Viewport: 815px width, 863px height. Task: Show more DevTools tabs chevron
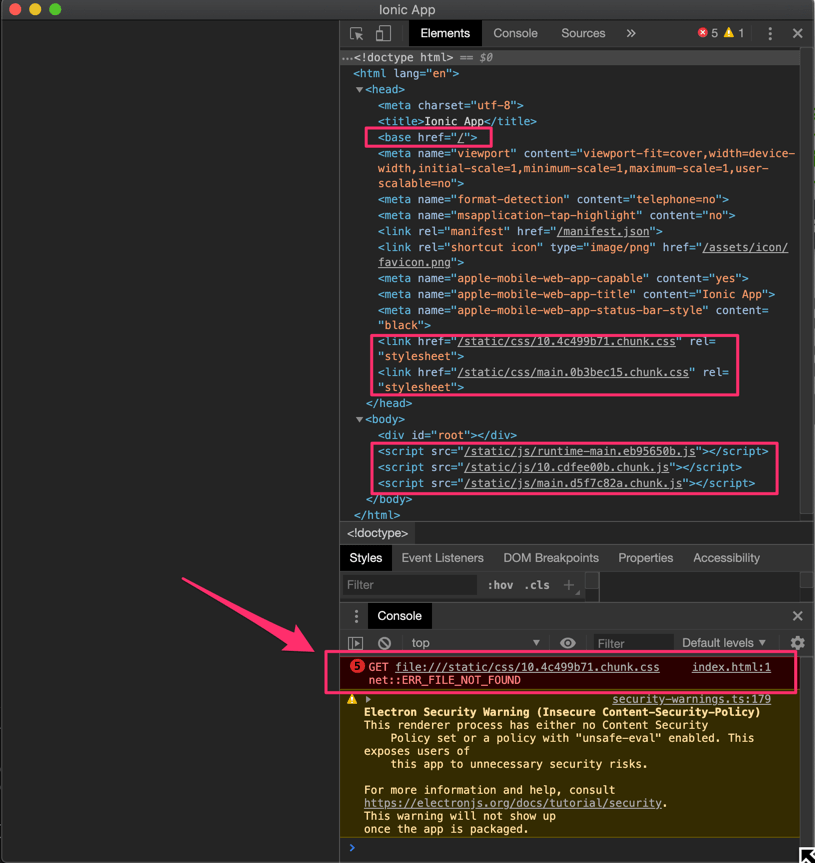[x=631, y=34]
